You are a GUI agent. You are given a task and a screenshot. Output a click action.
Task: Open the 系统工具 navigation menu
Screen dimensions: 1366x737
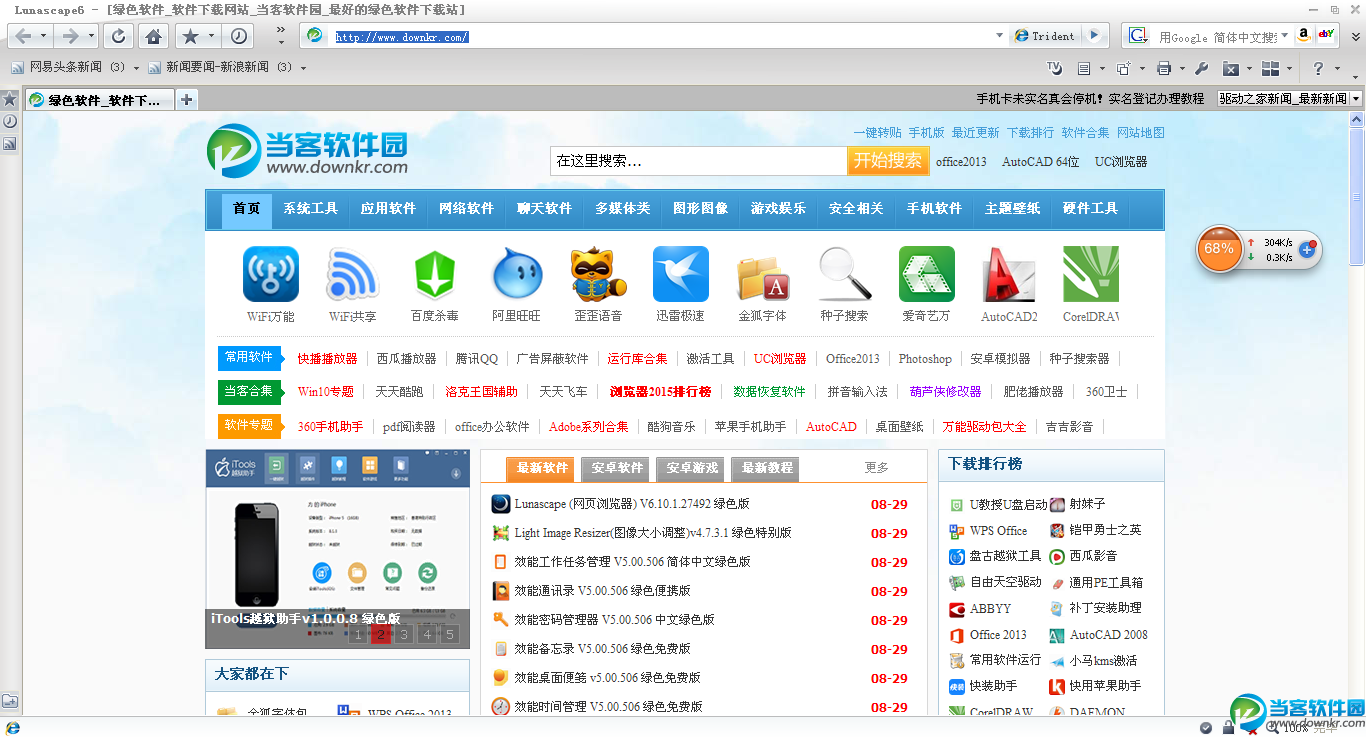tap(310, 209)
